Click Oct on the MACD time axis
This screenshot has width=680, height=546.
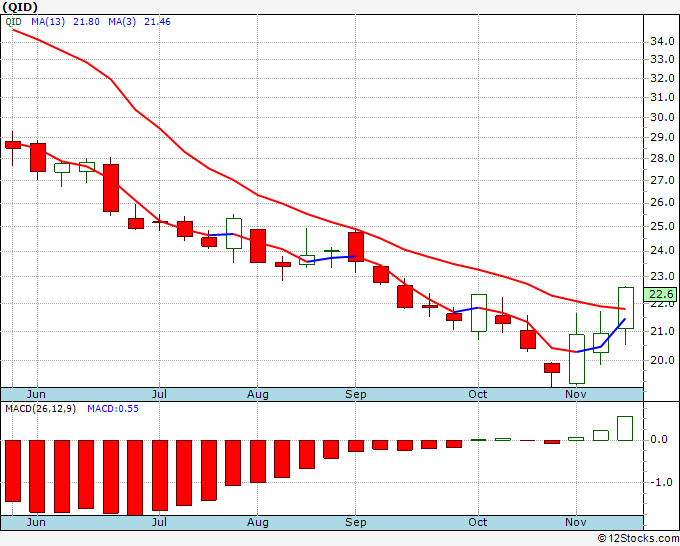pyautogui.click(x=477, y=522)
